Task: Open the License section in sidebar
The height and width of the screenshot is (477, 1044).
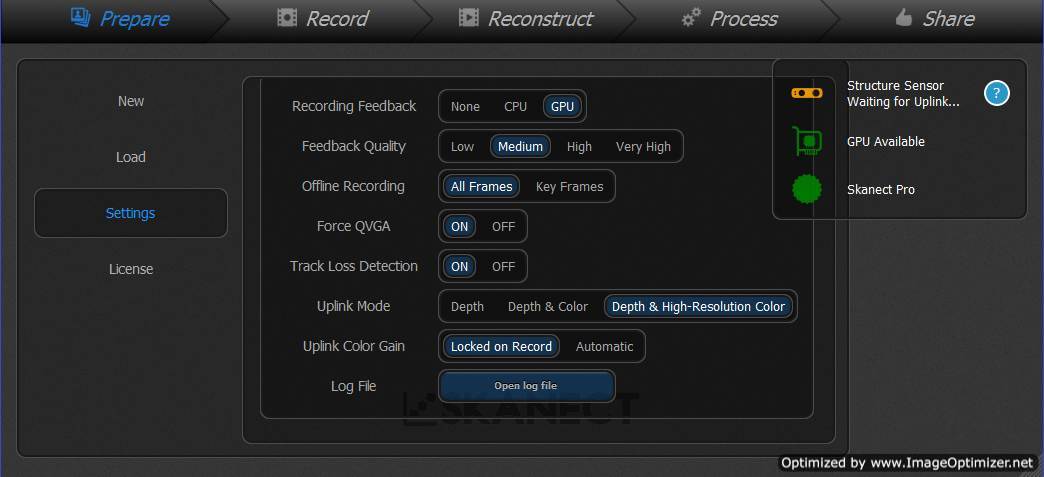Action: (131, 269)
